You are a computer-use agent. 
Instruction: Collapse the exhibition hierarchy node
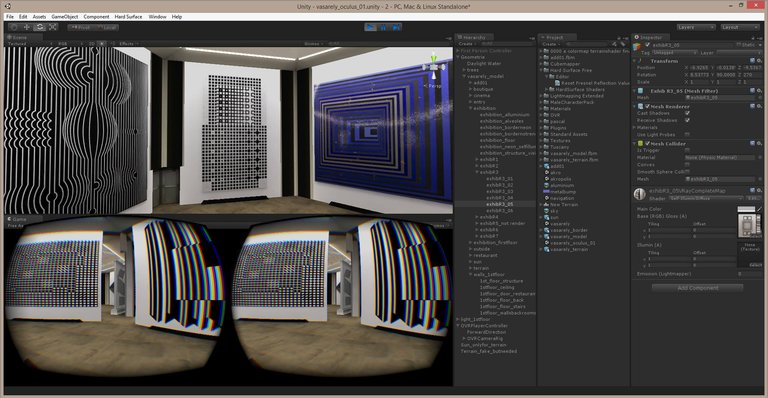[470, 108]
